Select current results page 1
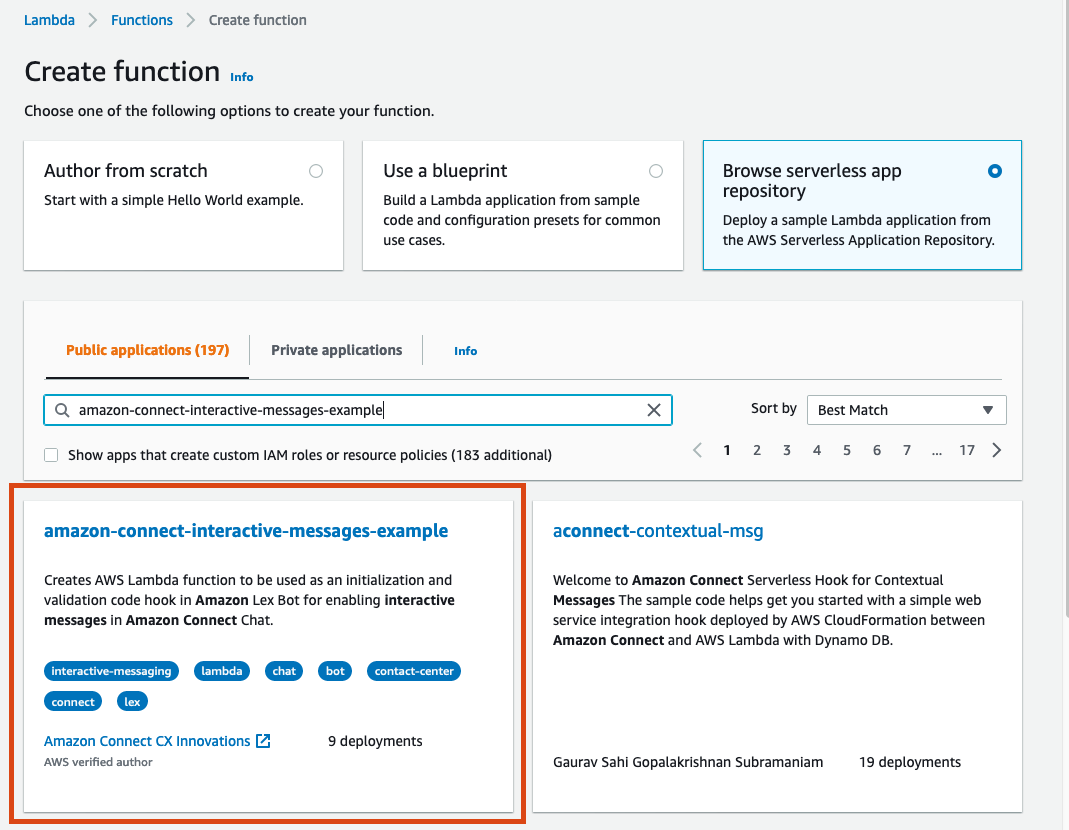The height and width of the screenshot is (830, 1069). [727, 450]
